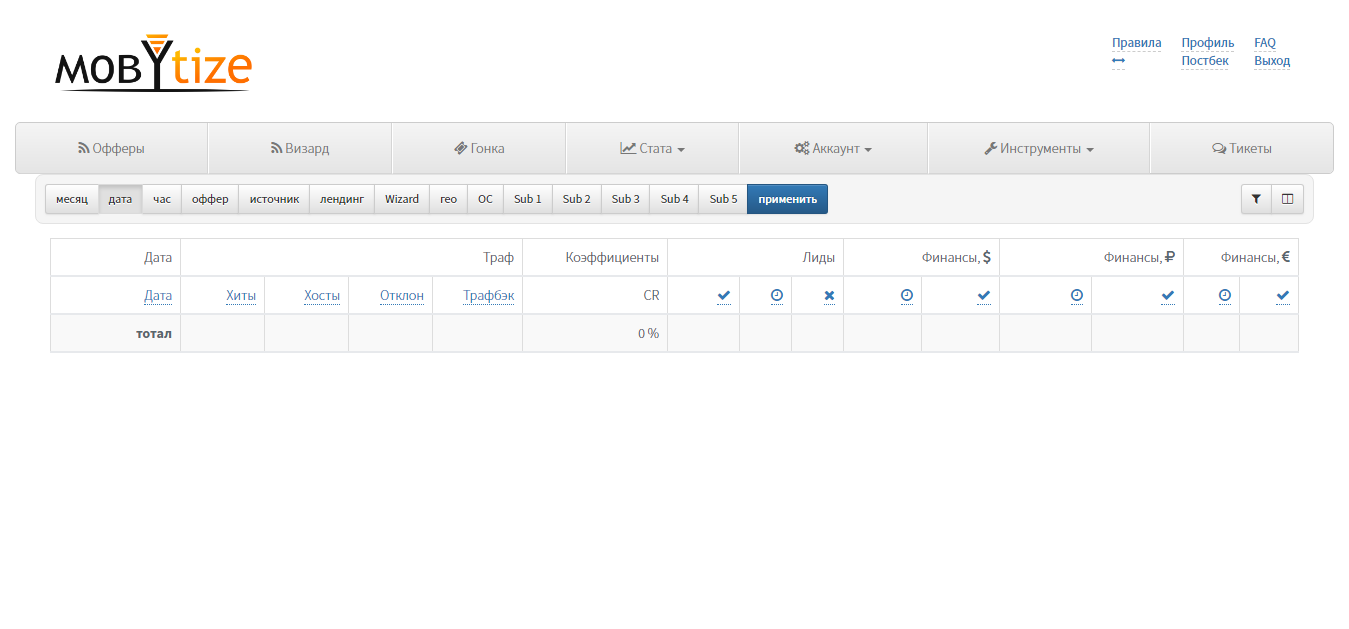Click the тотал row label
The width and height of the screenshot is (1349, 629).
[x=154, y=333]
